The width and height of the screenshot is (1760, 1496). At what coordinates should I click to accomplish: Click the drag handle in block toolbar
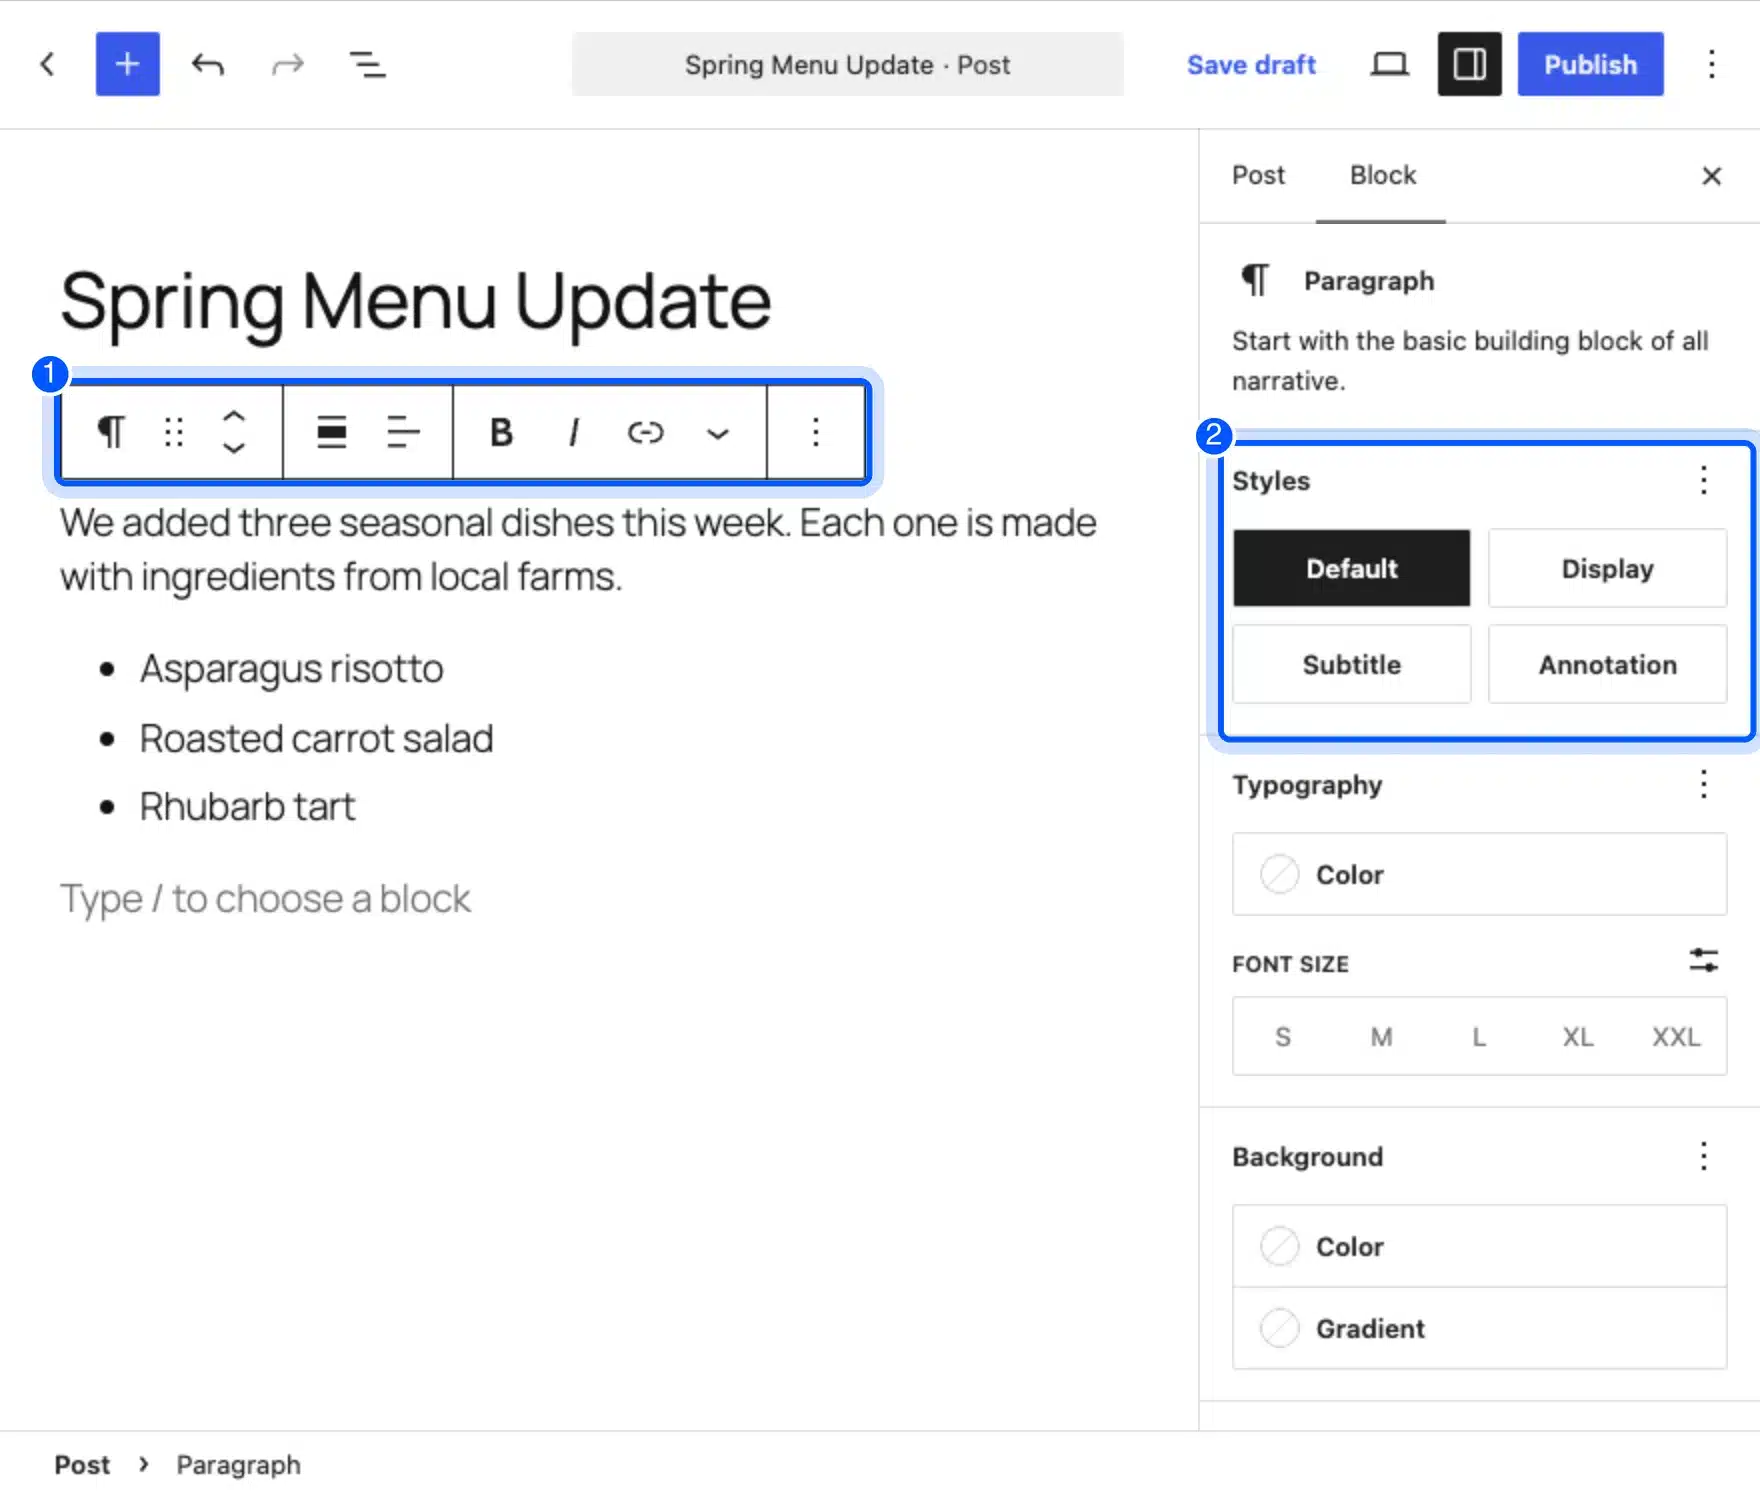(x=174, y=432)
